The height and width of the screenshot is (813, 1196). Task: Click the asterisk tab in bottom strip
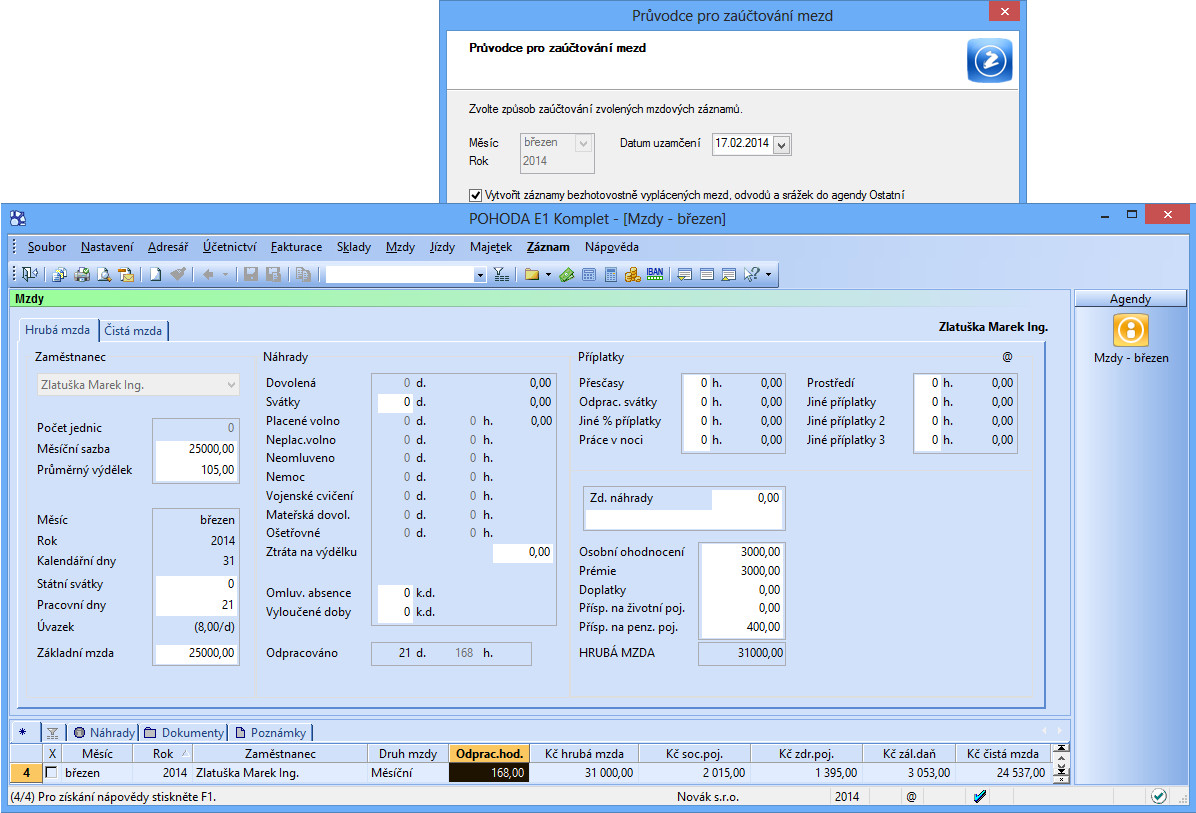pos(22,733)
